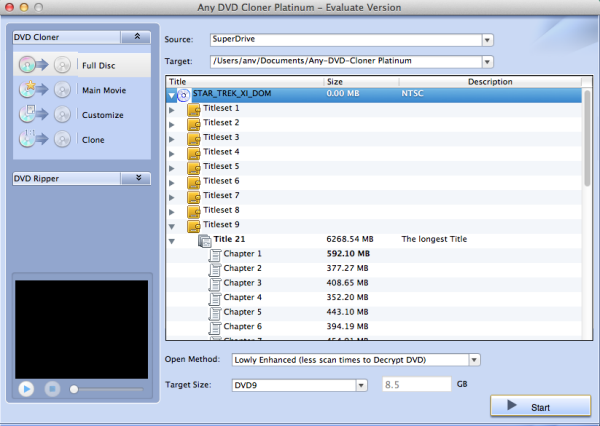This screenshot has height=426, width=600.
Task: Click the Chapter 5 document icon
Action: point(215,313)
